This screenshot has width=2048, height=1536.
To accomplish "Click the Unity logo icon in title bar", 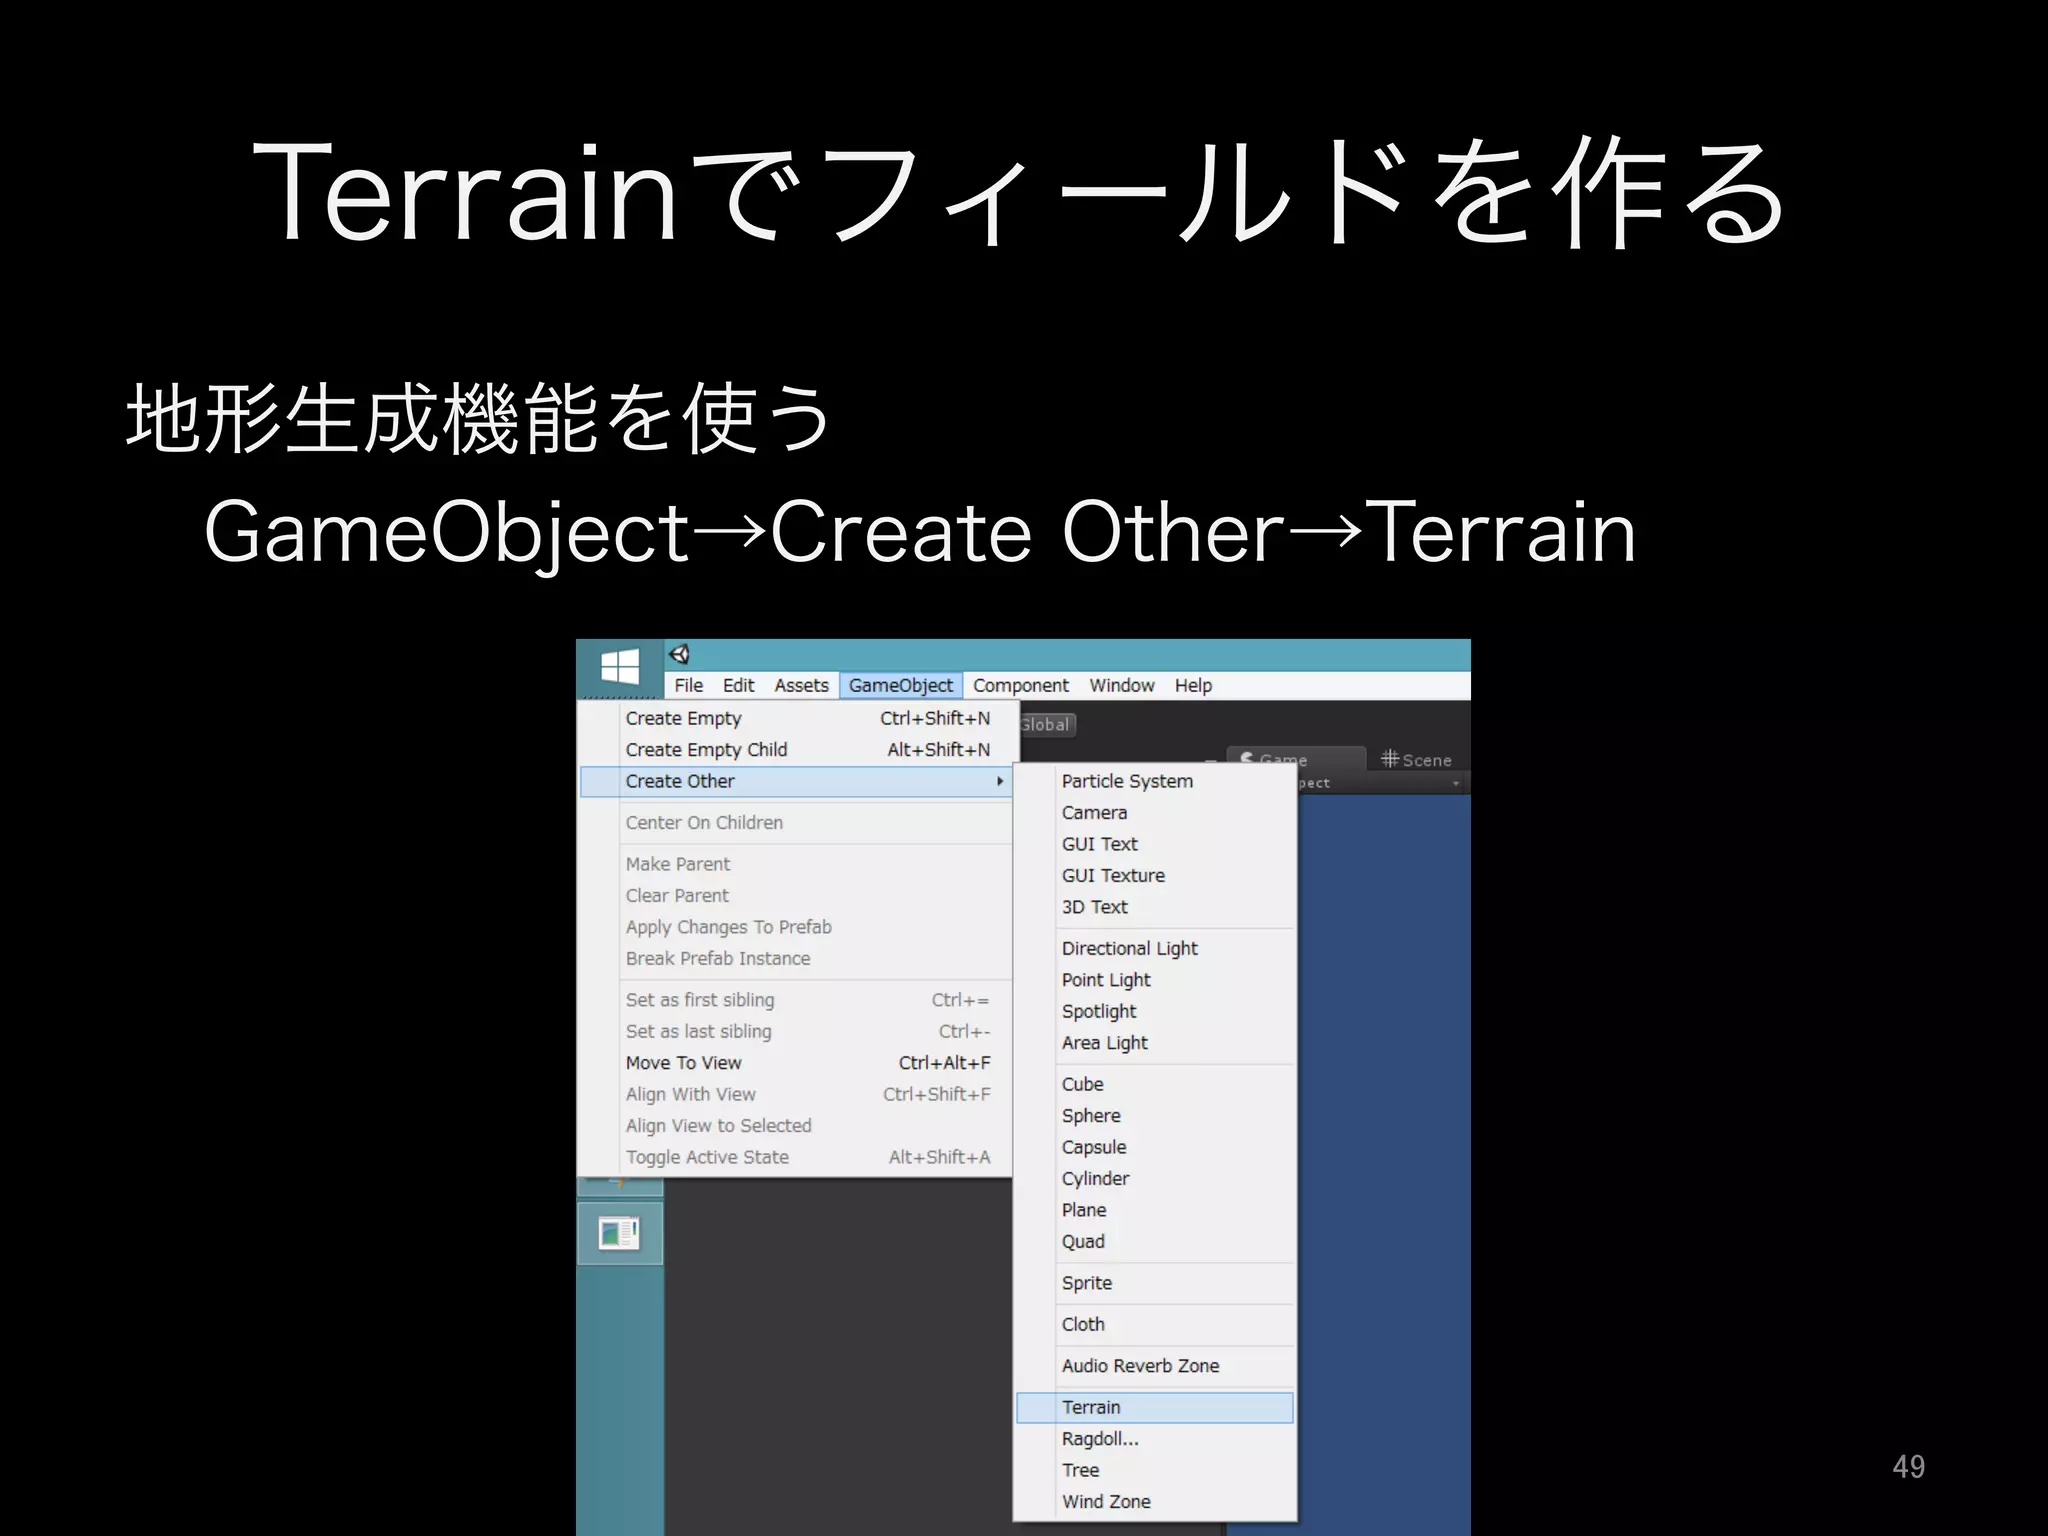I will click(x=680, y=655).
